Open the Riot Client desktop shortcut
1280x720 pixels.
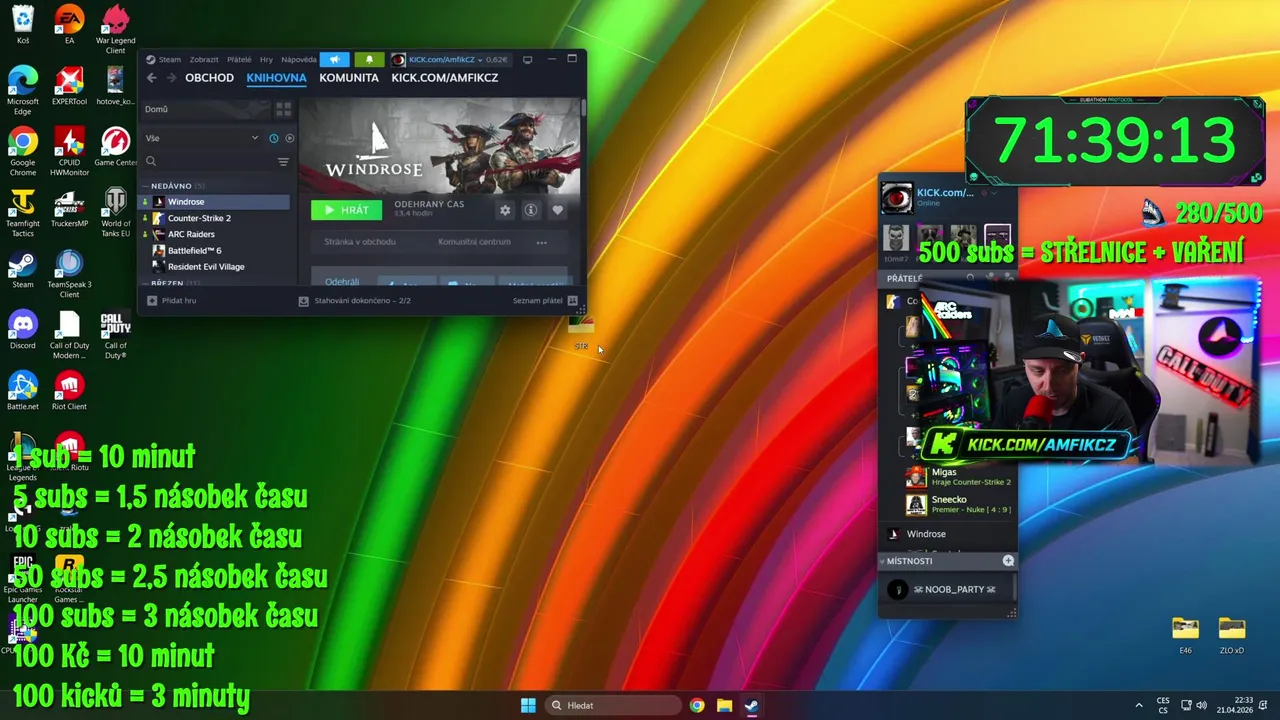[69, 391]
